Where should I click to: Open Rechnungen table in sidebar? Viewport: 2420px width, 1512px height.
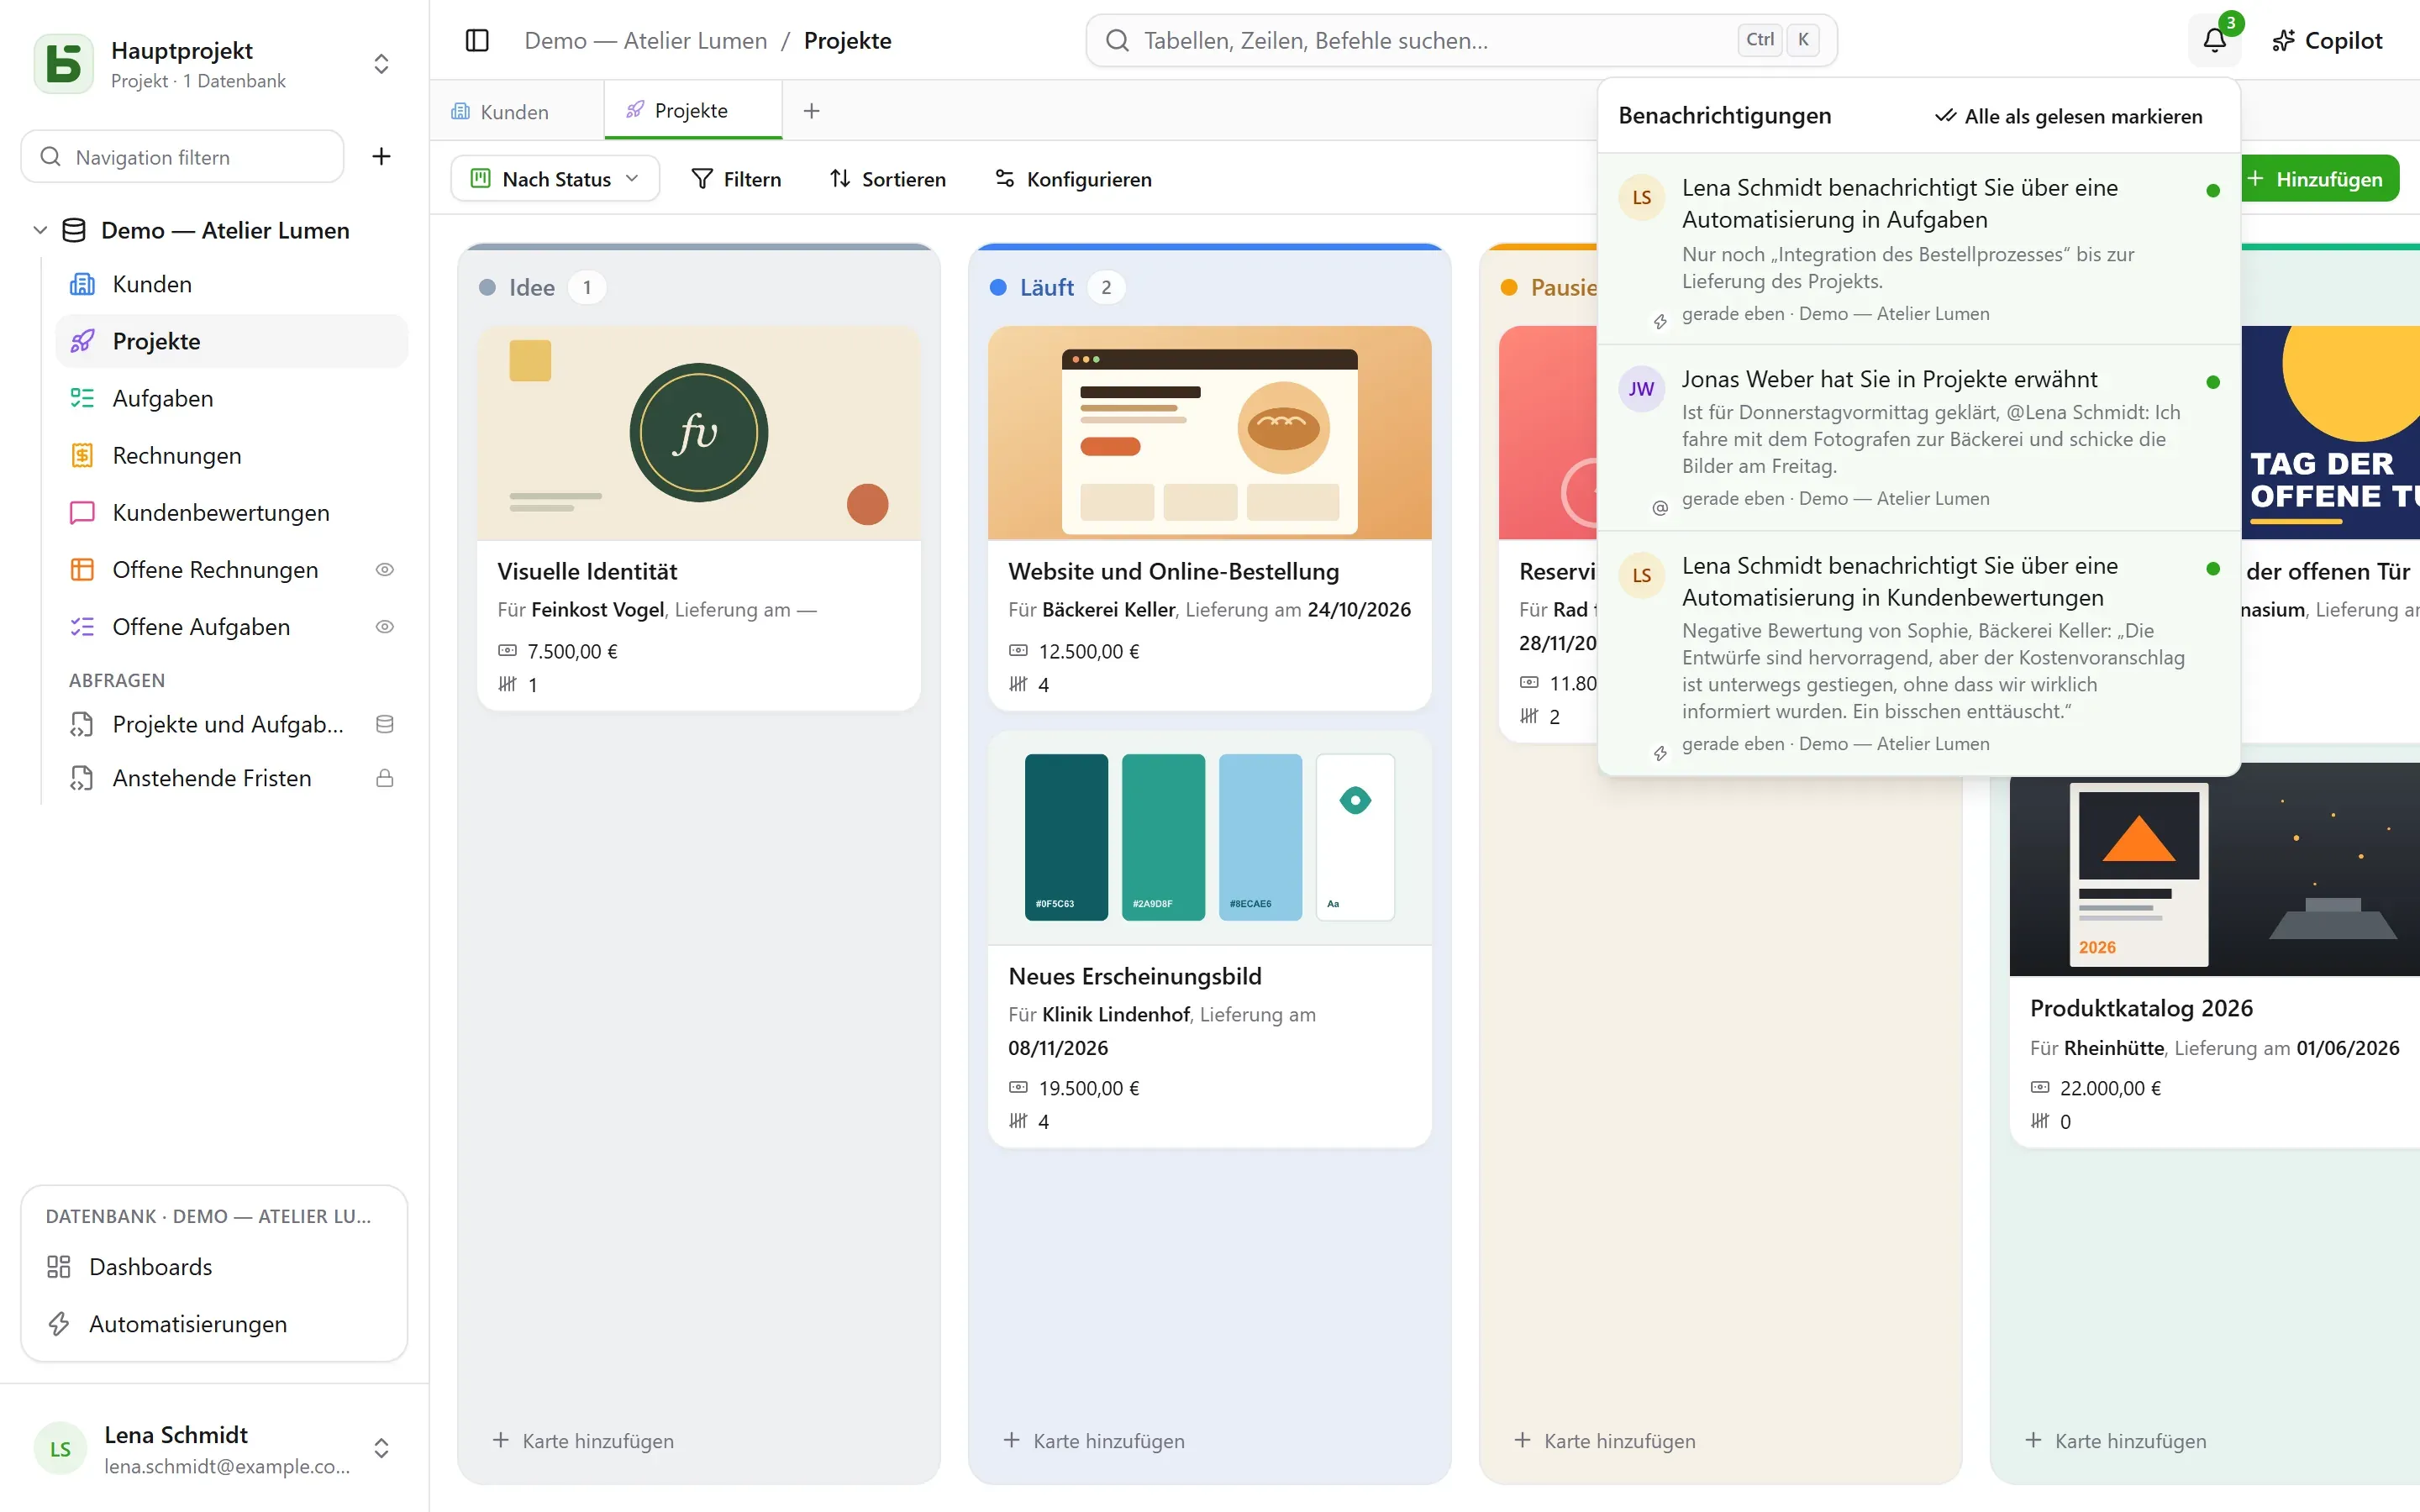pos(232,455)
